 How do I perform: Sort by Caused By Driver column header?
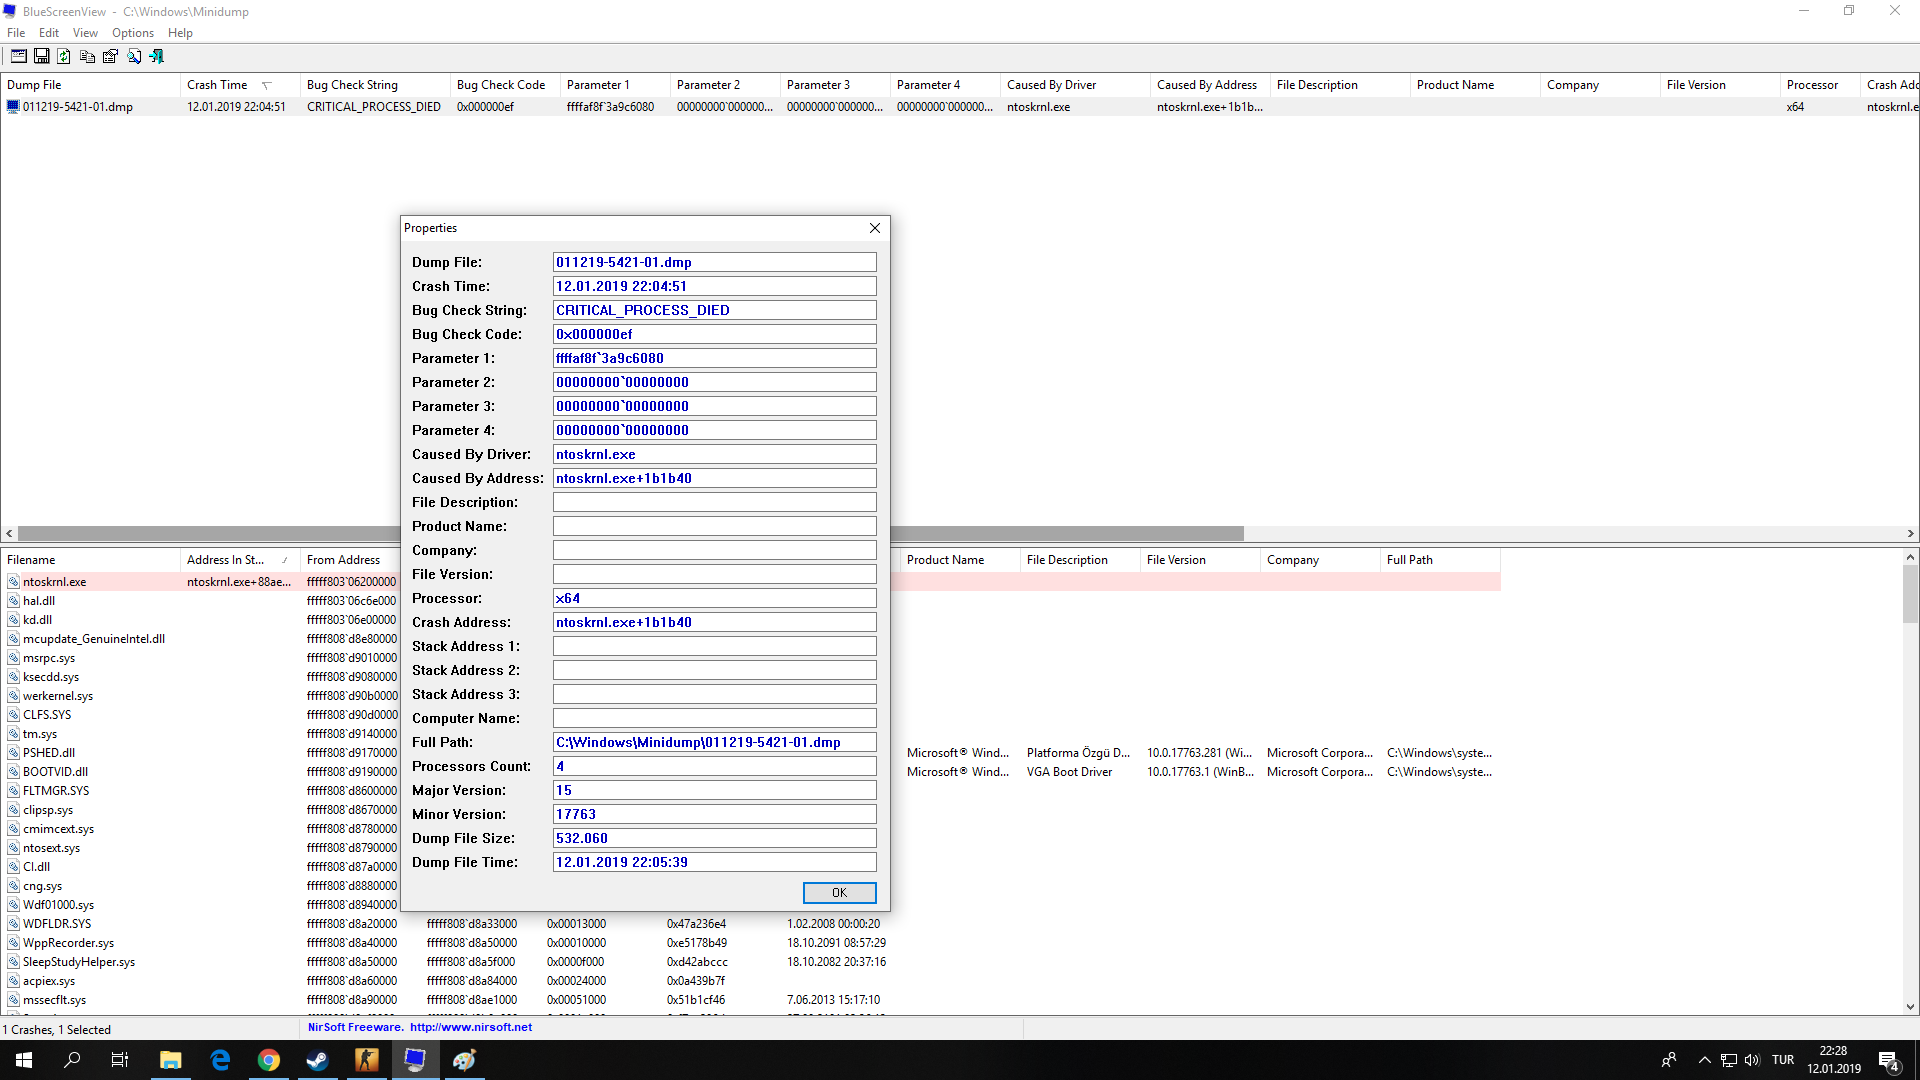[1075, 85]
